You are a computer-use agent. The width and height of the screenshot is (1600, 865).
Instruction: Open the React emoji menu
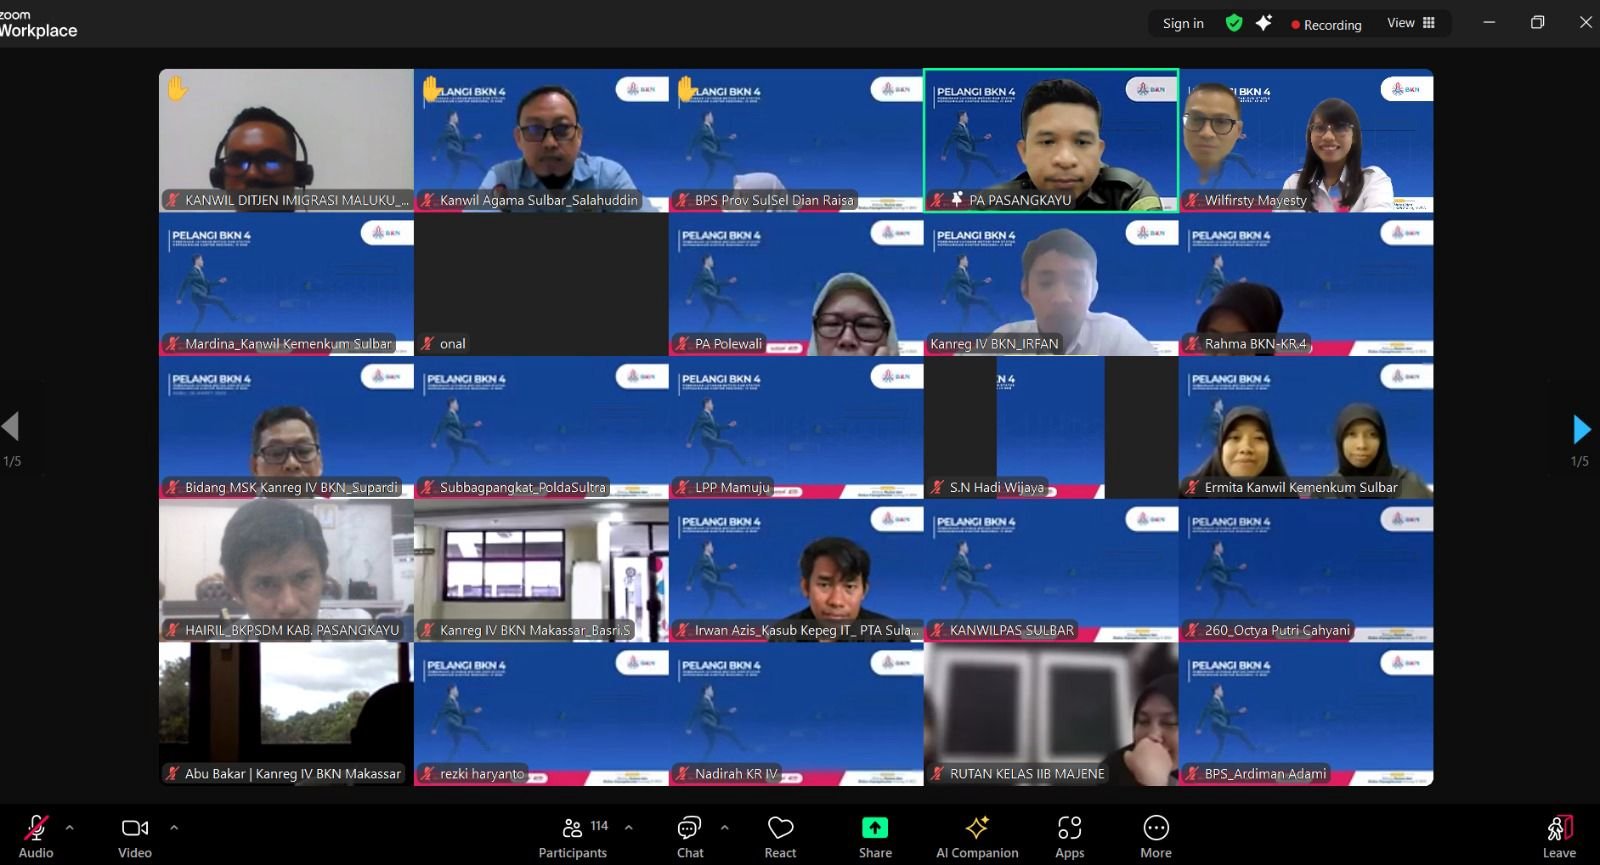[x=780, y=837]
